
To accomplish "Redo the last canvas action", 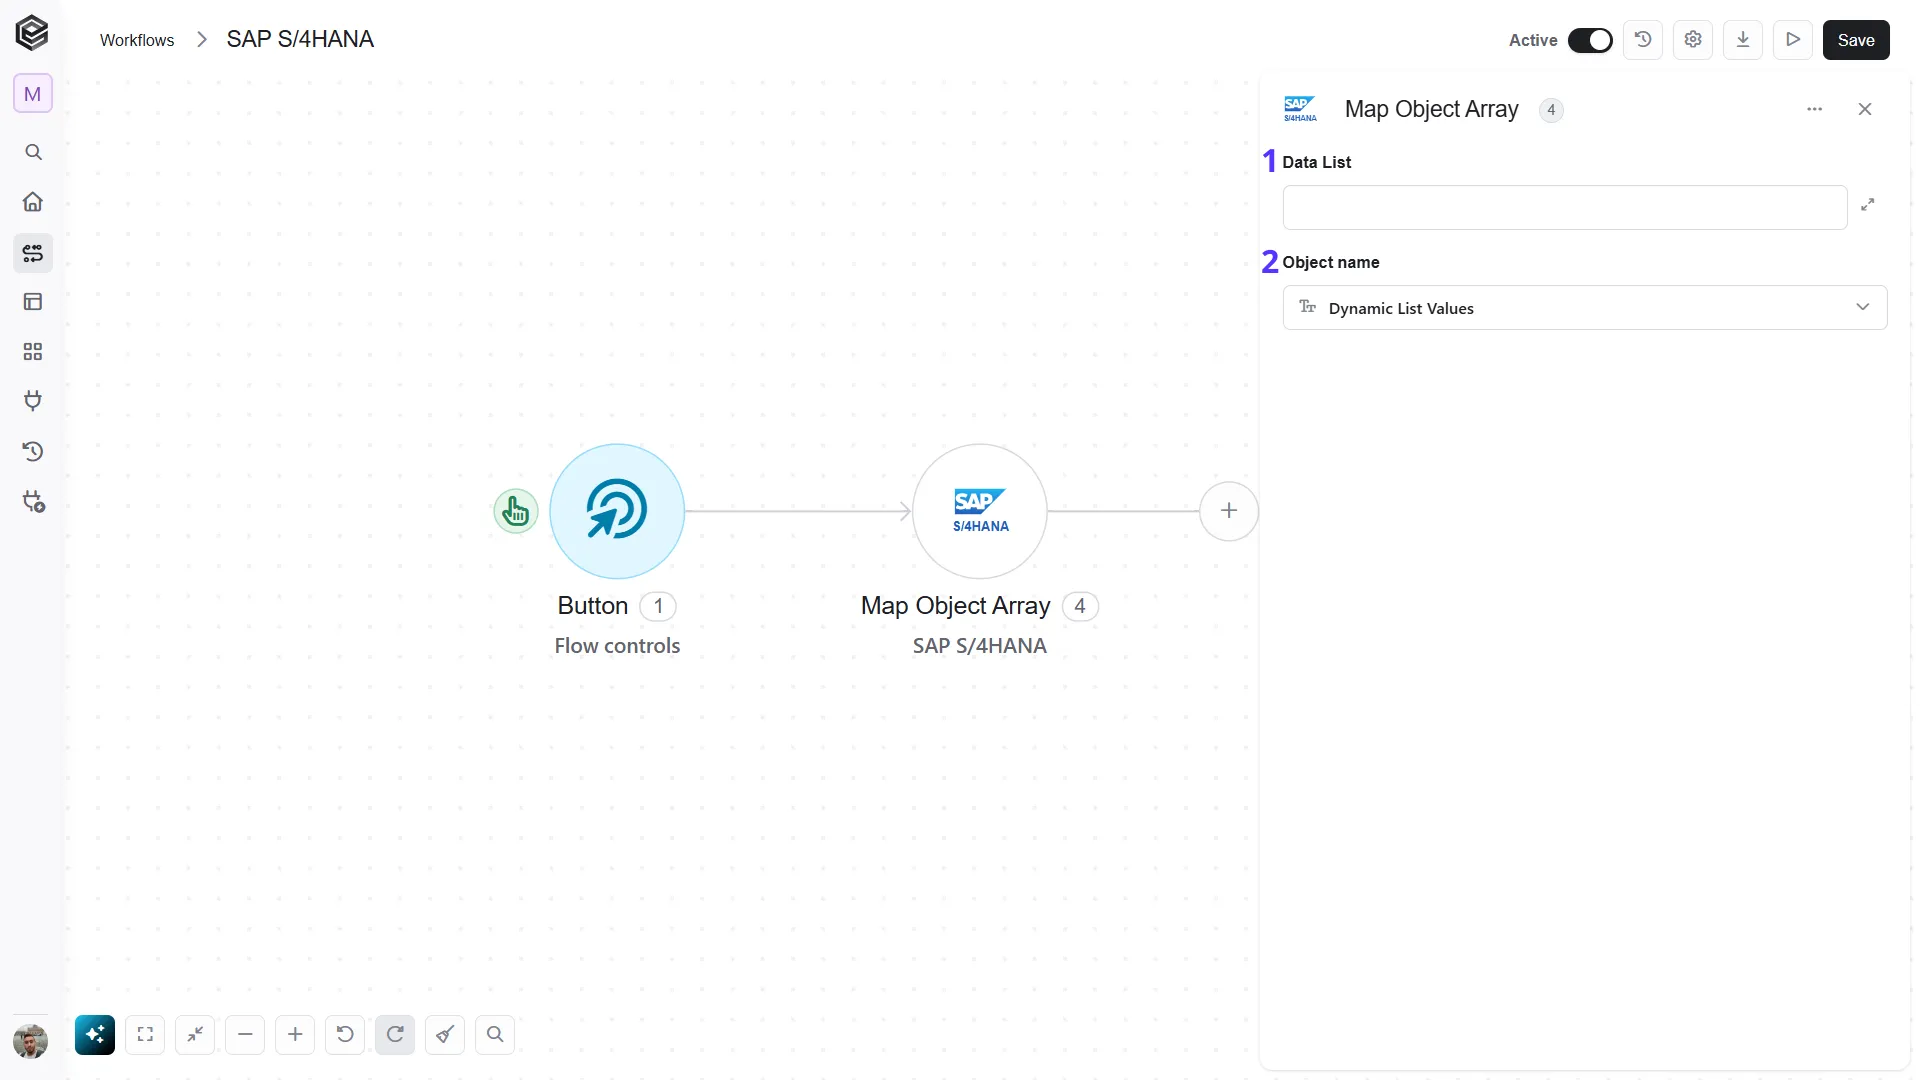I will pyautogui.click(x=395, y=1035).
